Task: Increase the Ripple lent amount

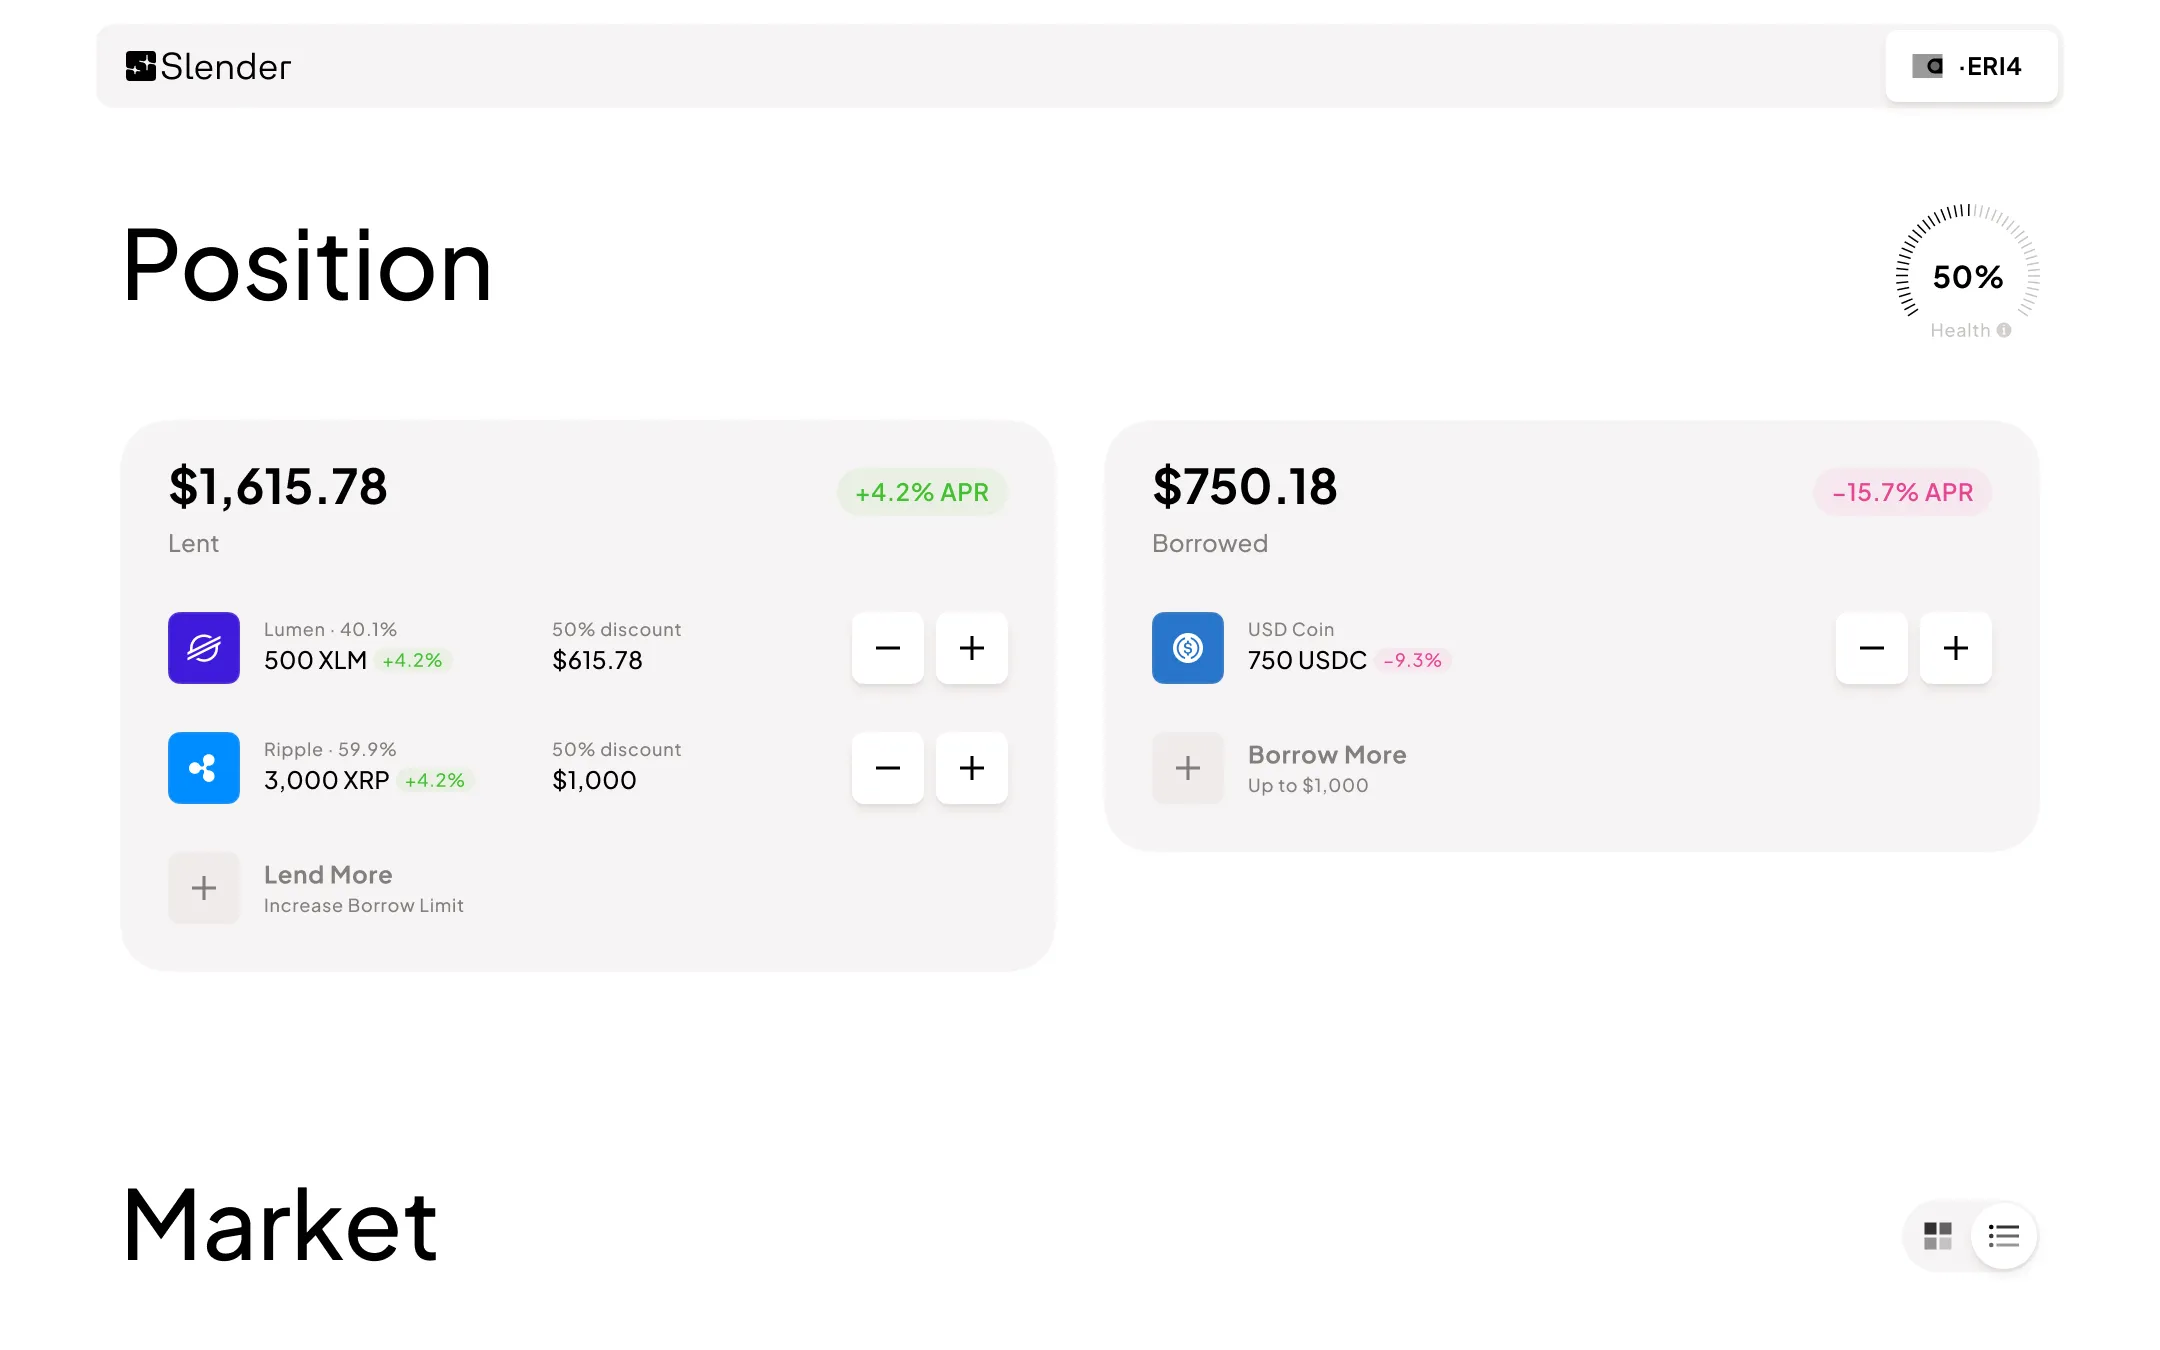Action: 972,768
